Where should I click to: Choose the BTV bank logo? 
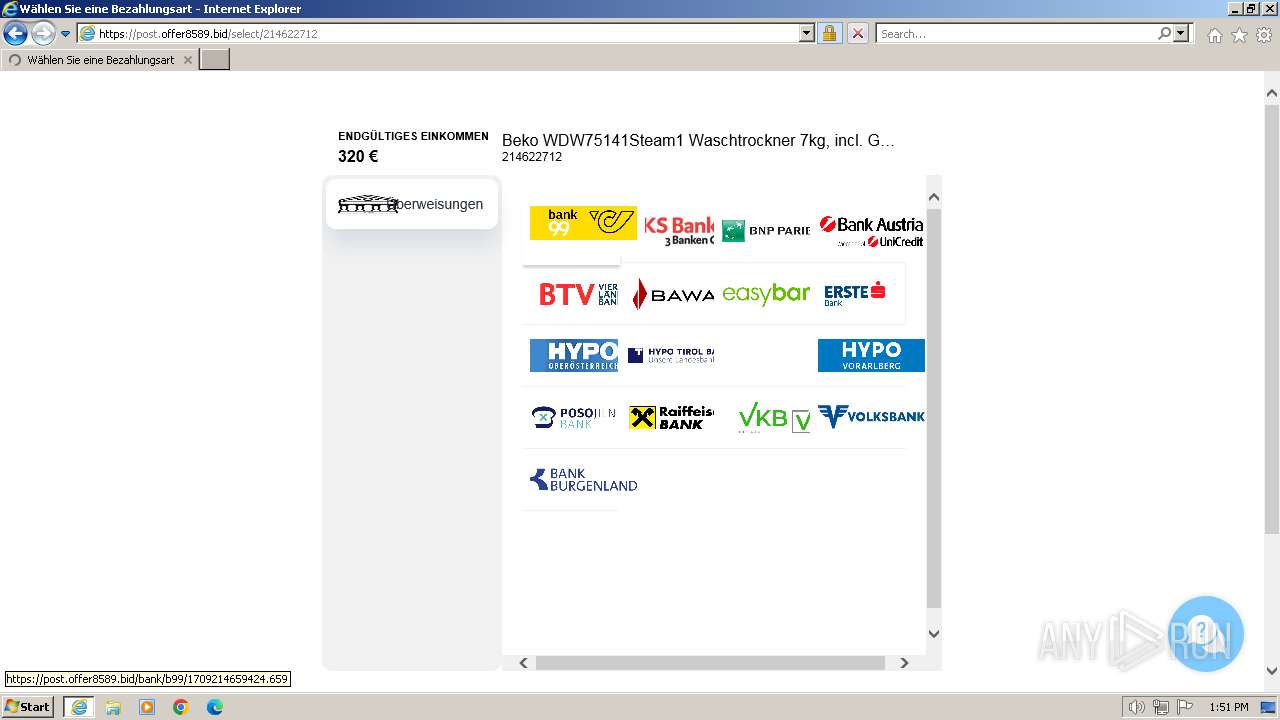(578, 294)
